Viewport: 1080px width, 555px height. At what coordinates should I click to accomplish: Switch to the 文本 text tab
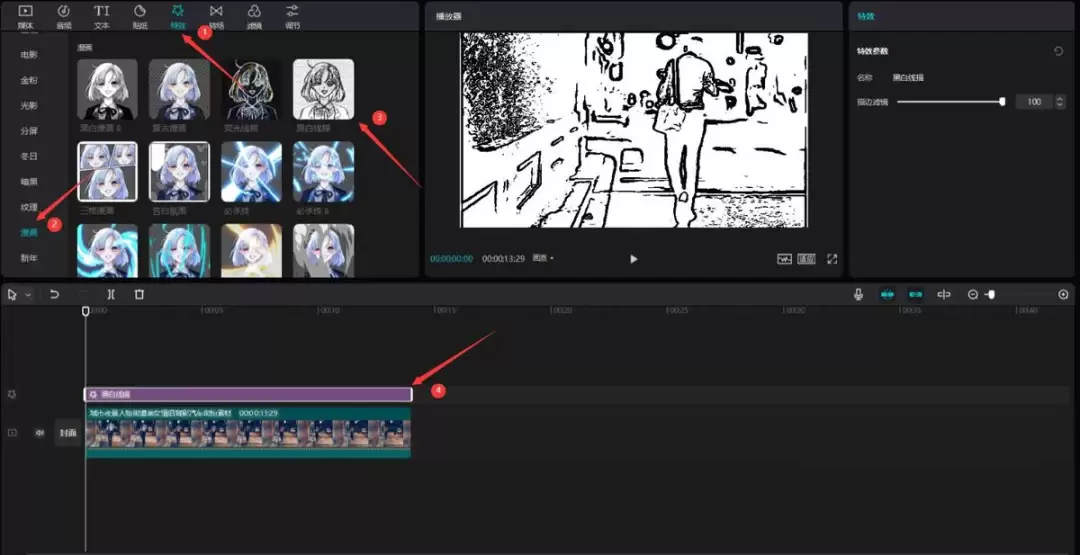pos(101,17)
